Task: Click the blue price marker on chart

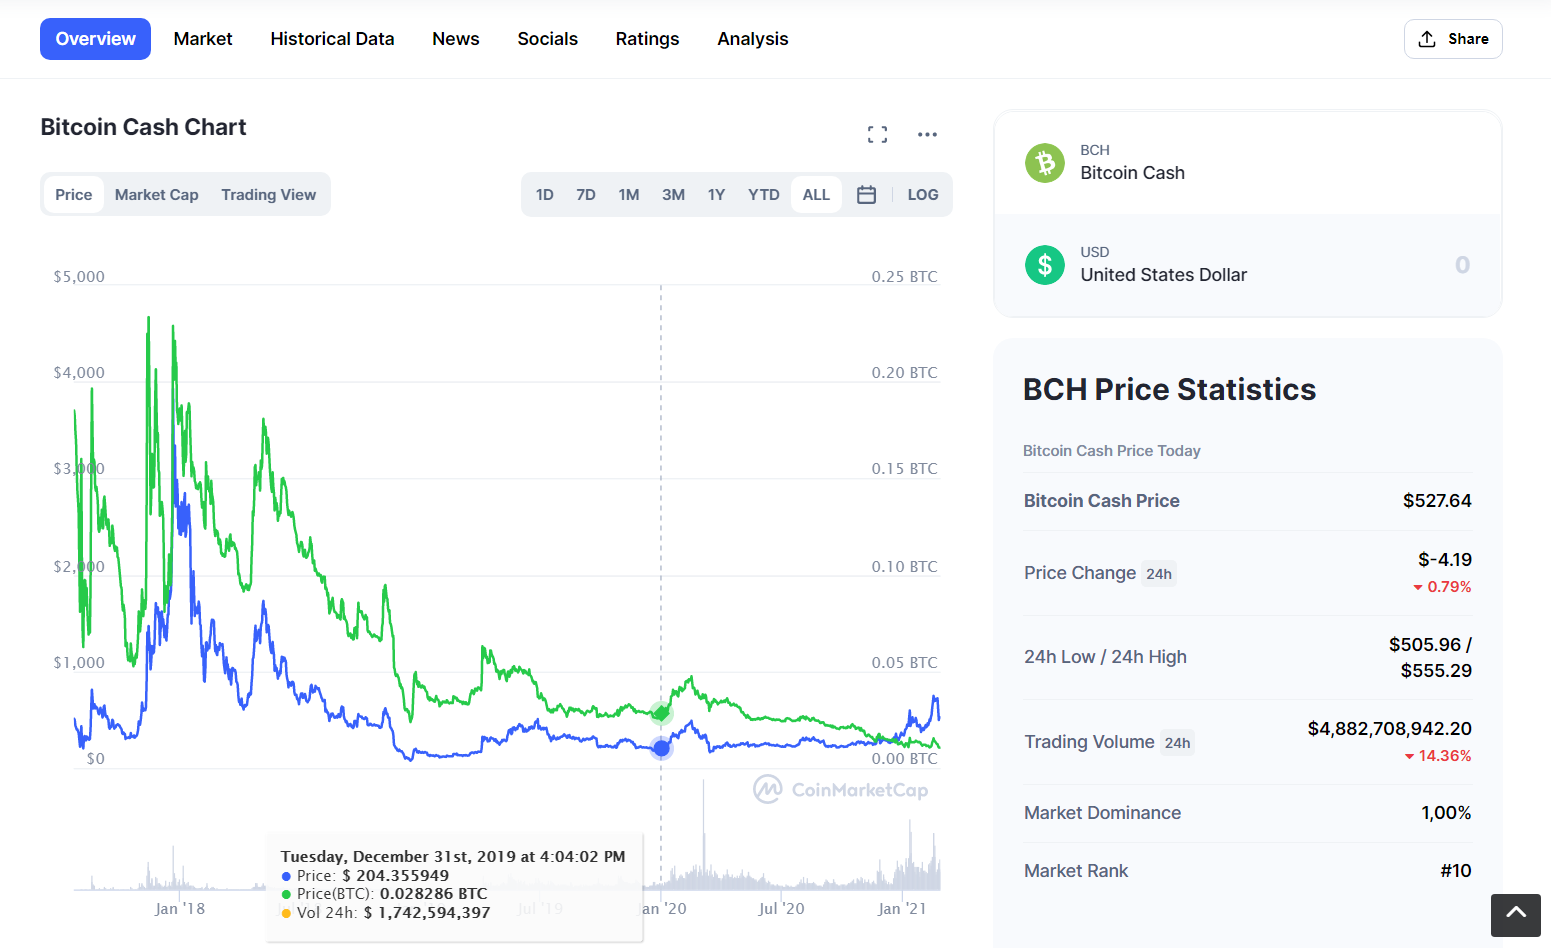Action: 661,748
